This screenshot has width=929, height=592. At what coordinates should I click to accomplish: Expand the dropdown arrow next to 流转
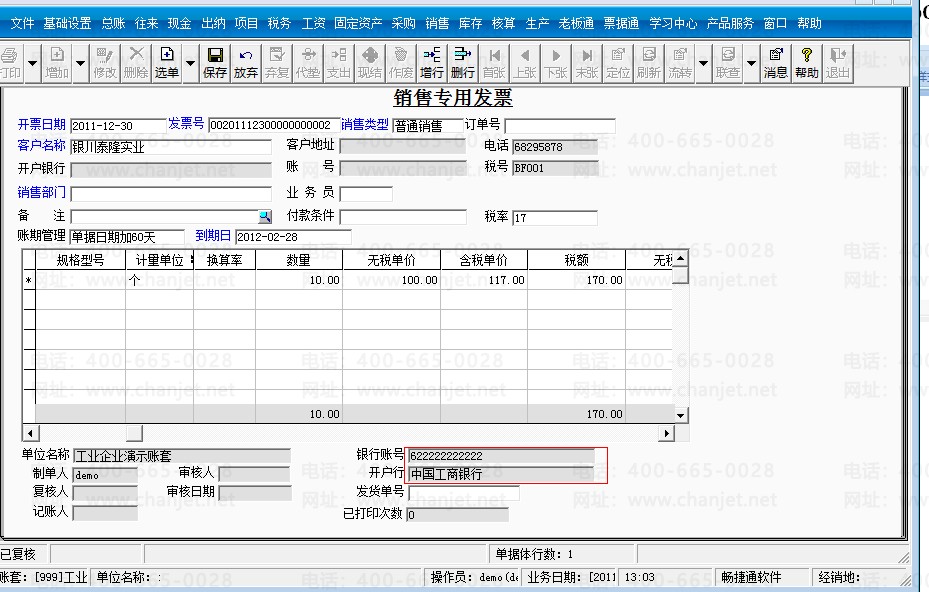pos(703,63)
